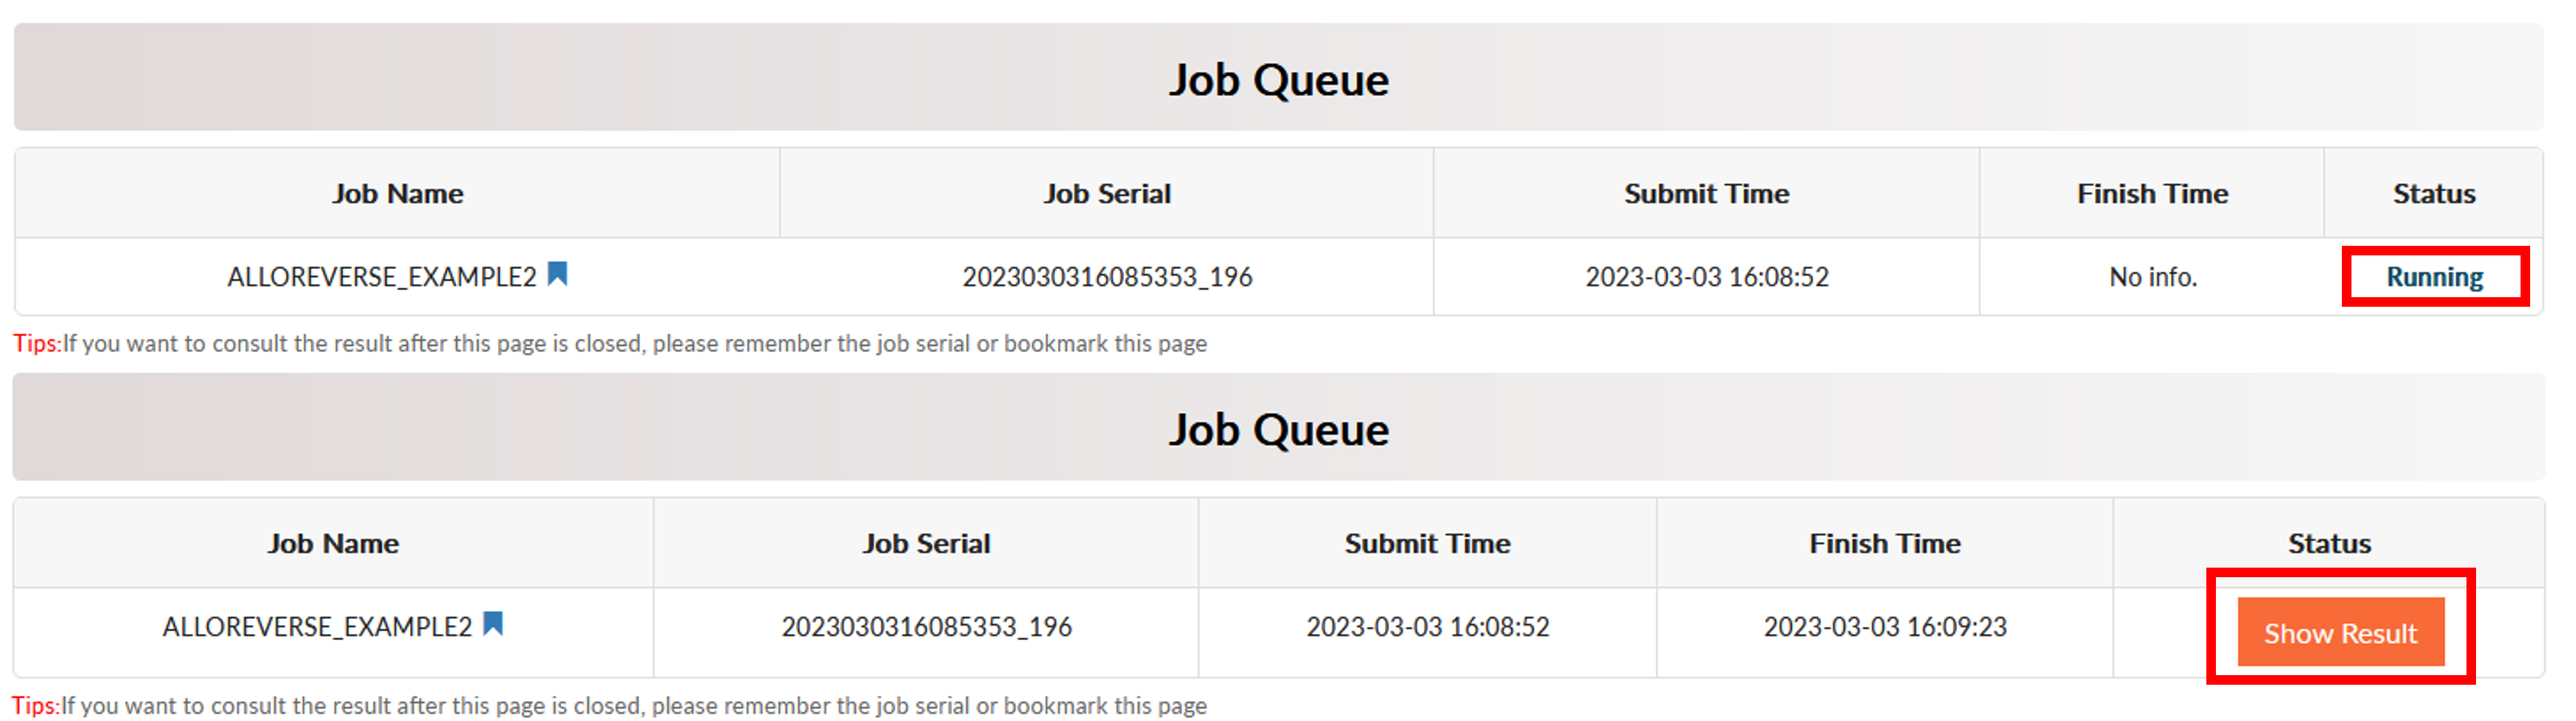
Task: Select the job serial in the Running job row
Action: pyautogui.click(x=1107, y=277)
